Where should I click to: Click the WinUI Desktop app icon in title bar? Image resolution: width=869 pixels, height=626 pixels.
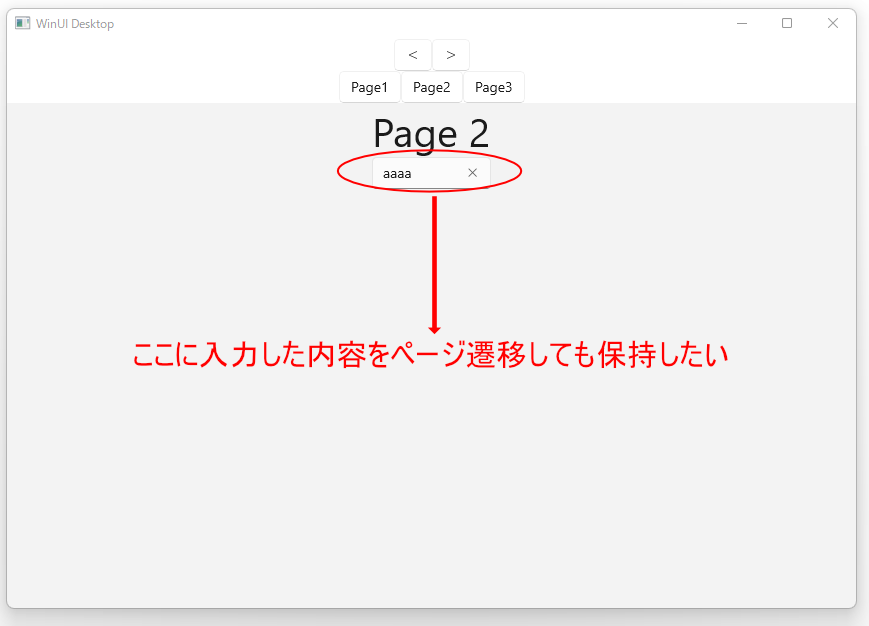22,23
